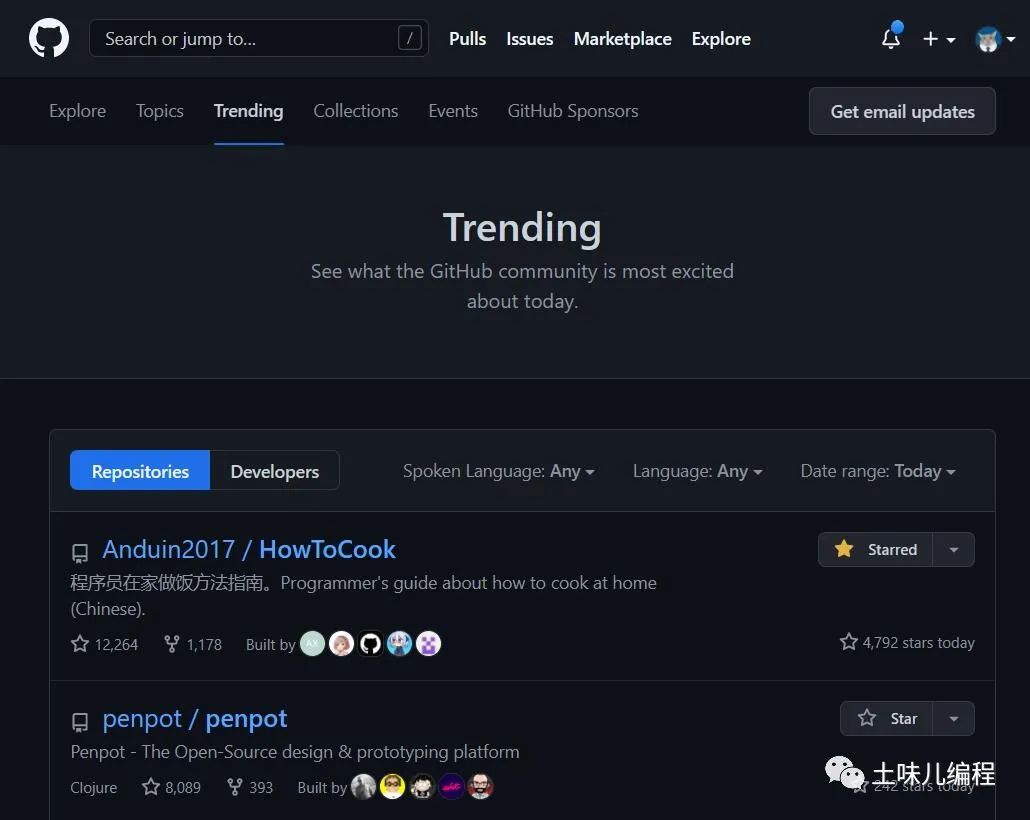
Task: Switch to the Collections tab
Action: [x=355, y=110]
